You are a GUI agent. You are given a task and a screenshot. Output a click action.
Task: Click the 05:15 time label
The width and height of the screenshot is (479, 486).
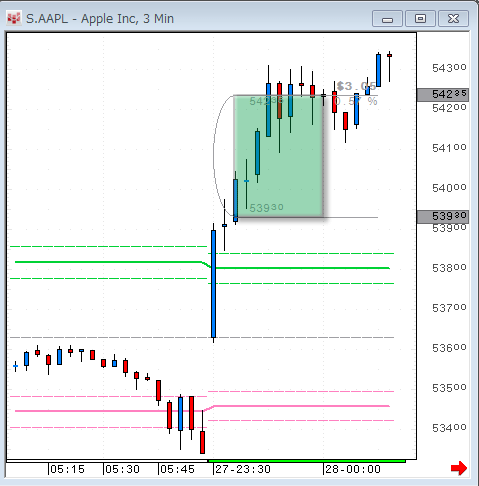[67, 470]
